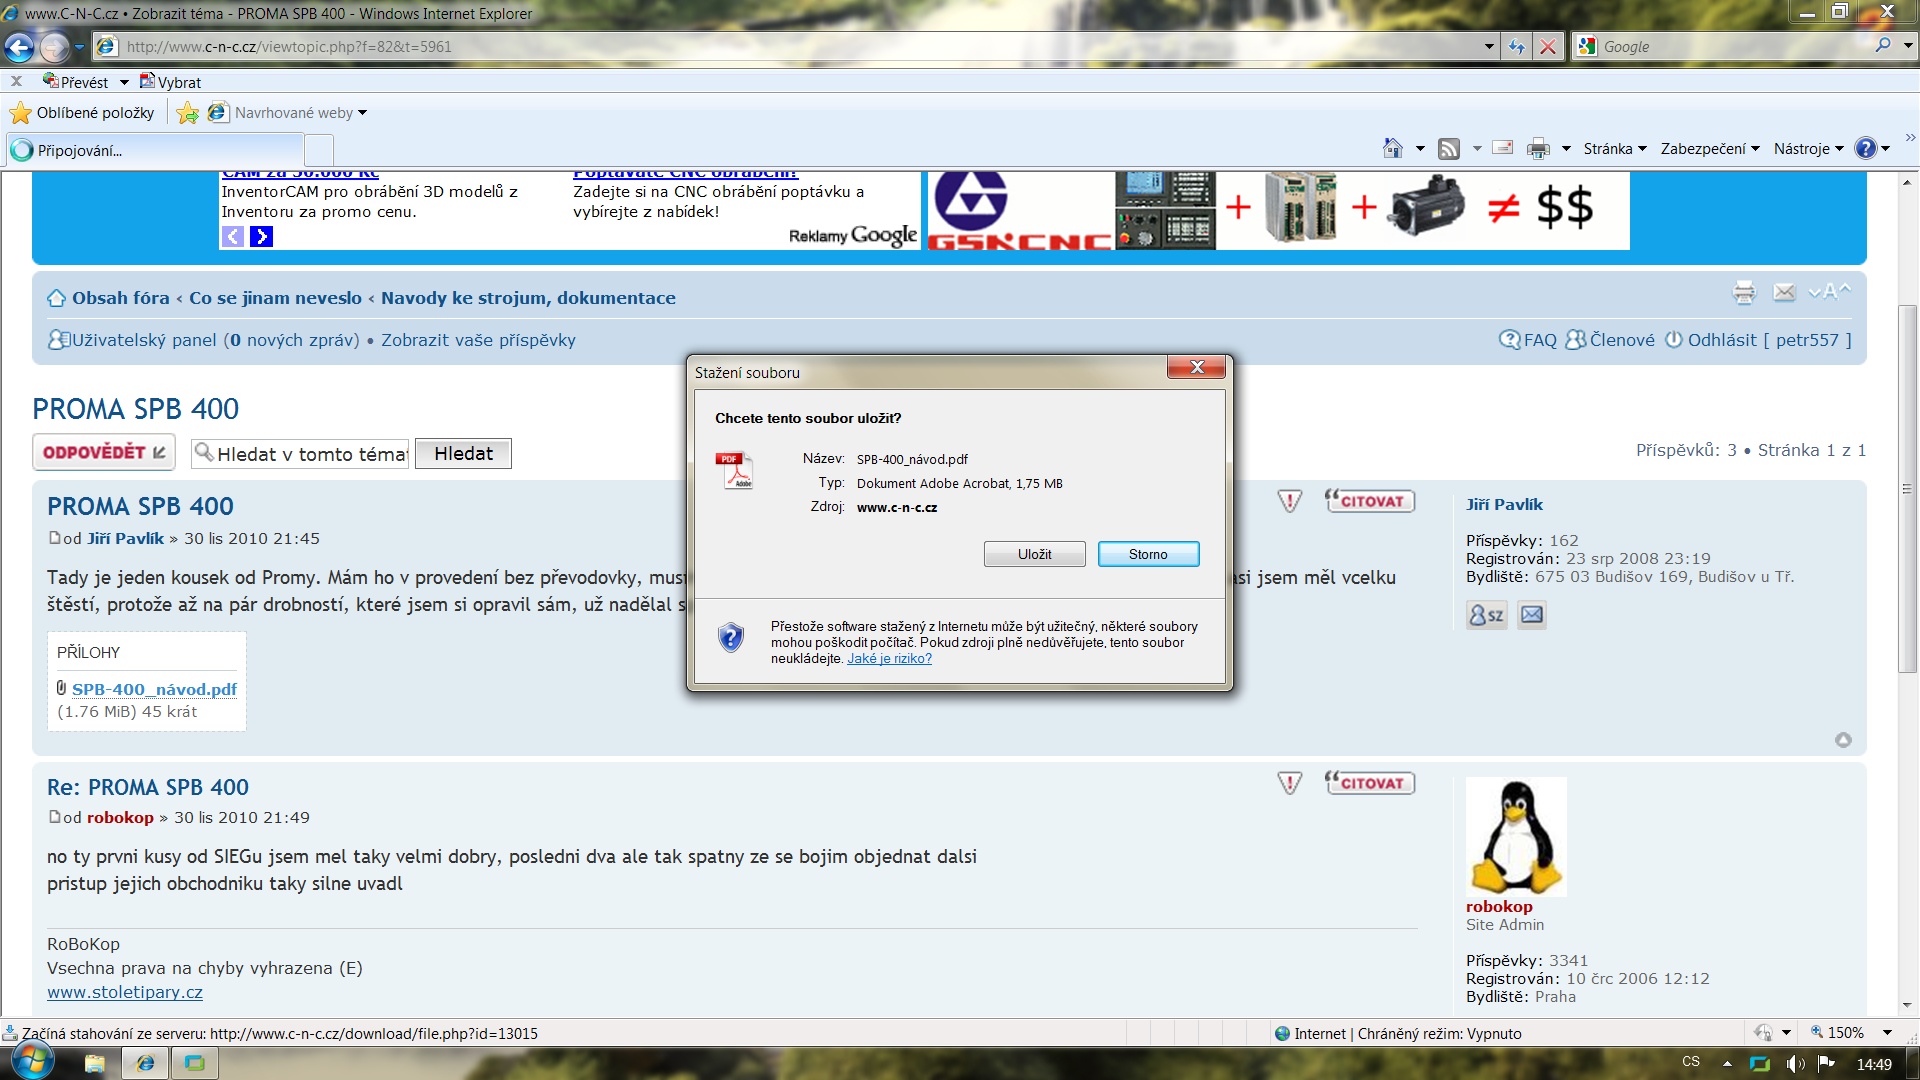Click the Add to favorites star icon
This screenshot has width=1920, height=1080.
187,113
